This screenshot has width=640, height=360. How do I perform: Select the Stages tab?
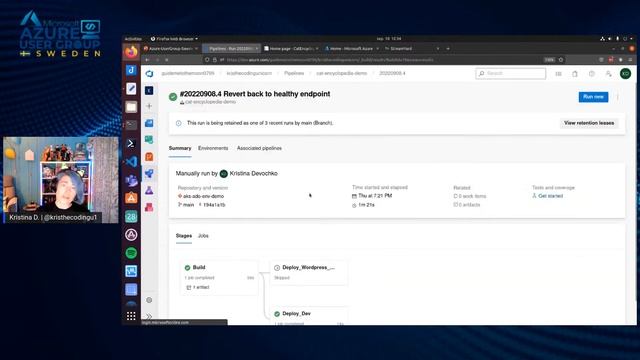pyautogui.click(x=184, y=236)
